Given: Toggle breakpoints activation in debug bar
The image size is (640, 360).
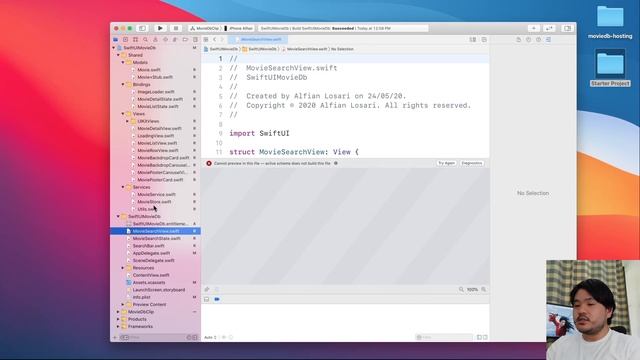Looking at the screenshot, I should tap(217, 299).
